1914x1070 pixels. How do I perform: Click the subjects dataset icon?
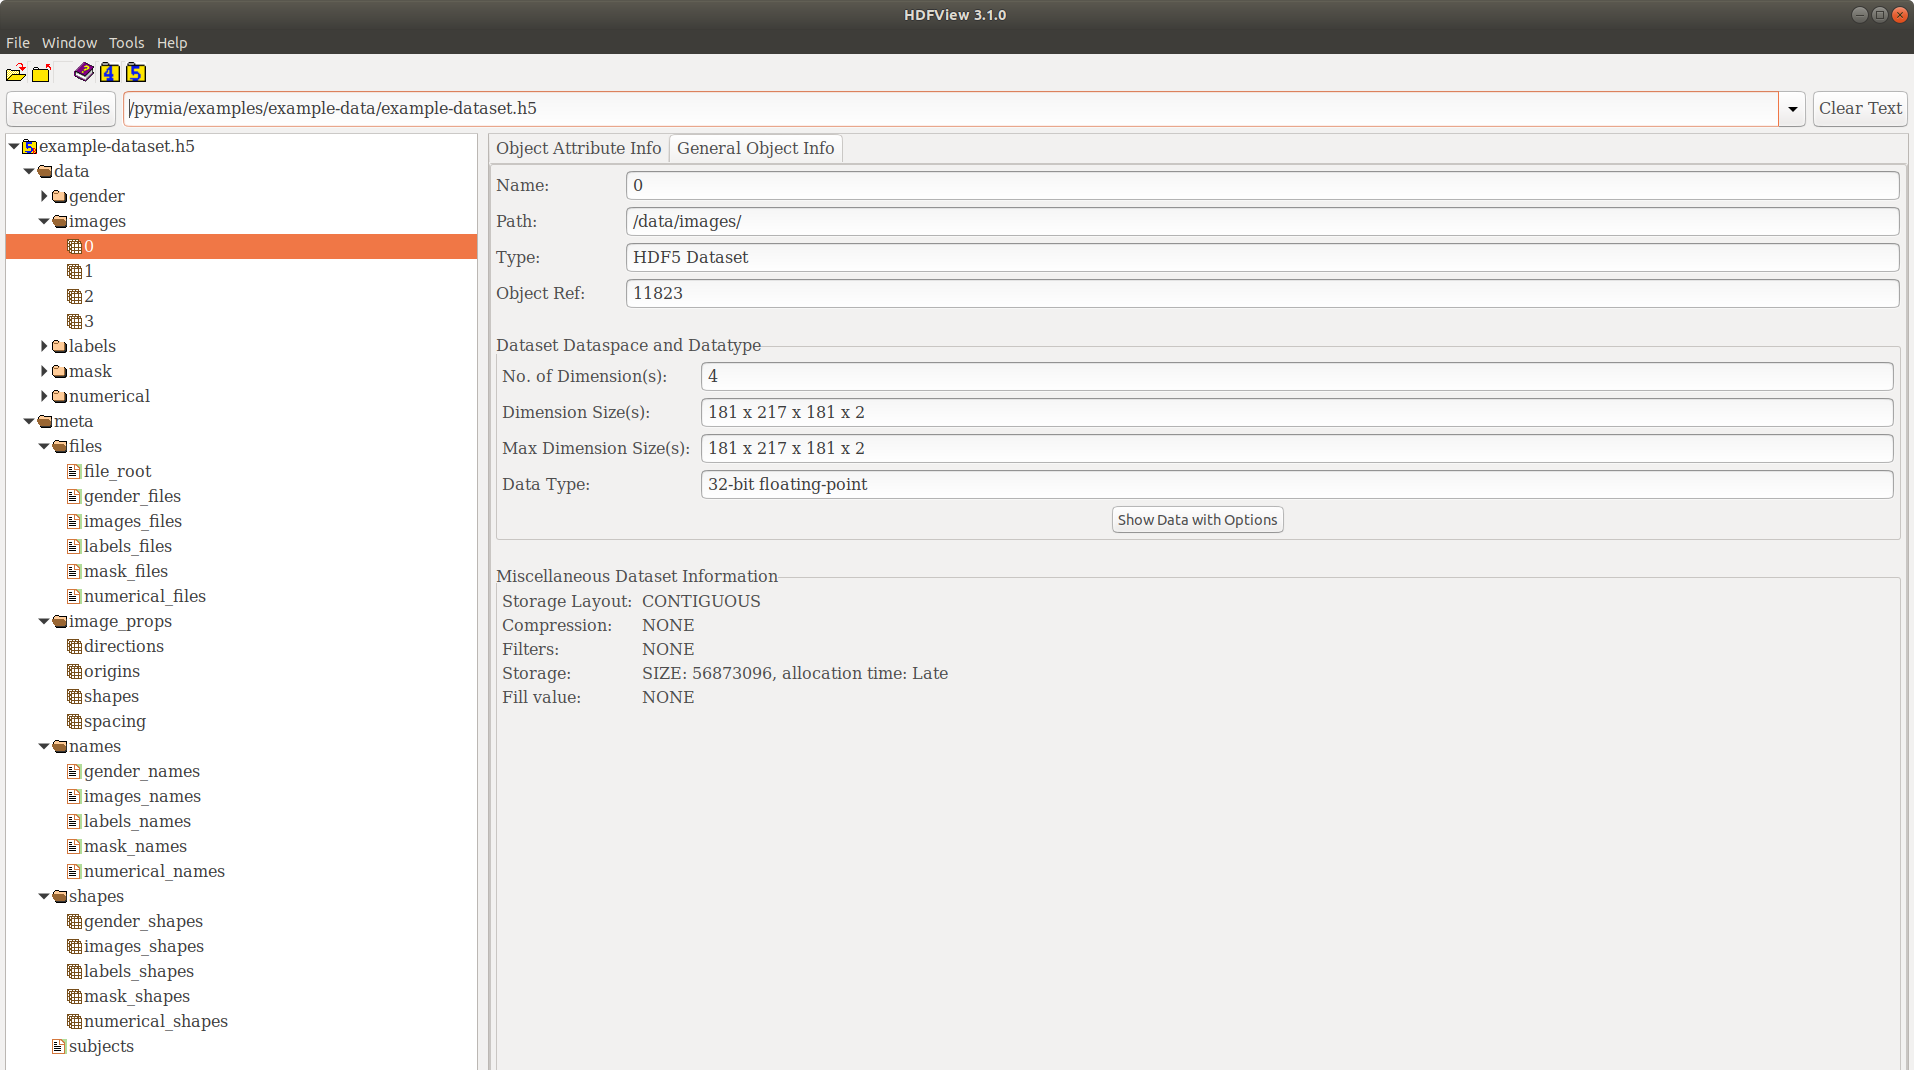(x=59, y=1046)
